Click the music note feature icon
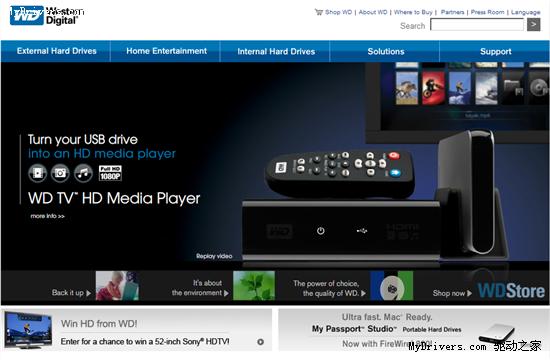 point(83,173)
